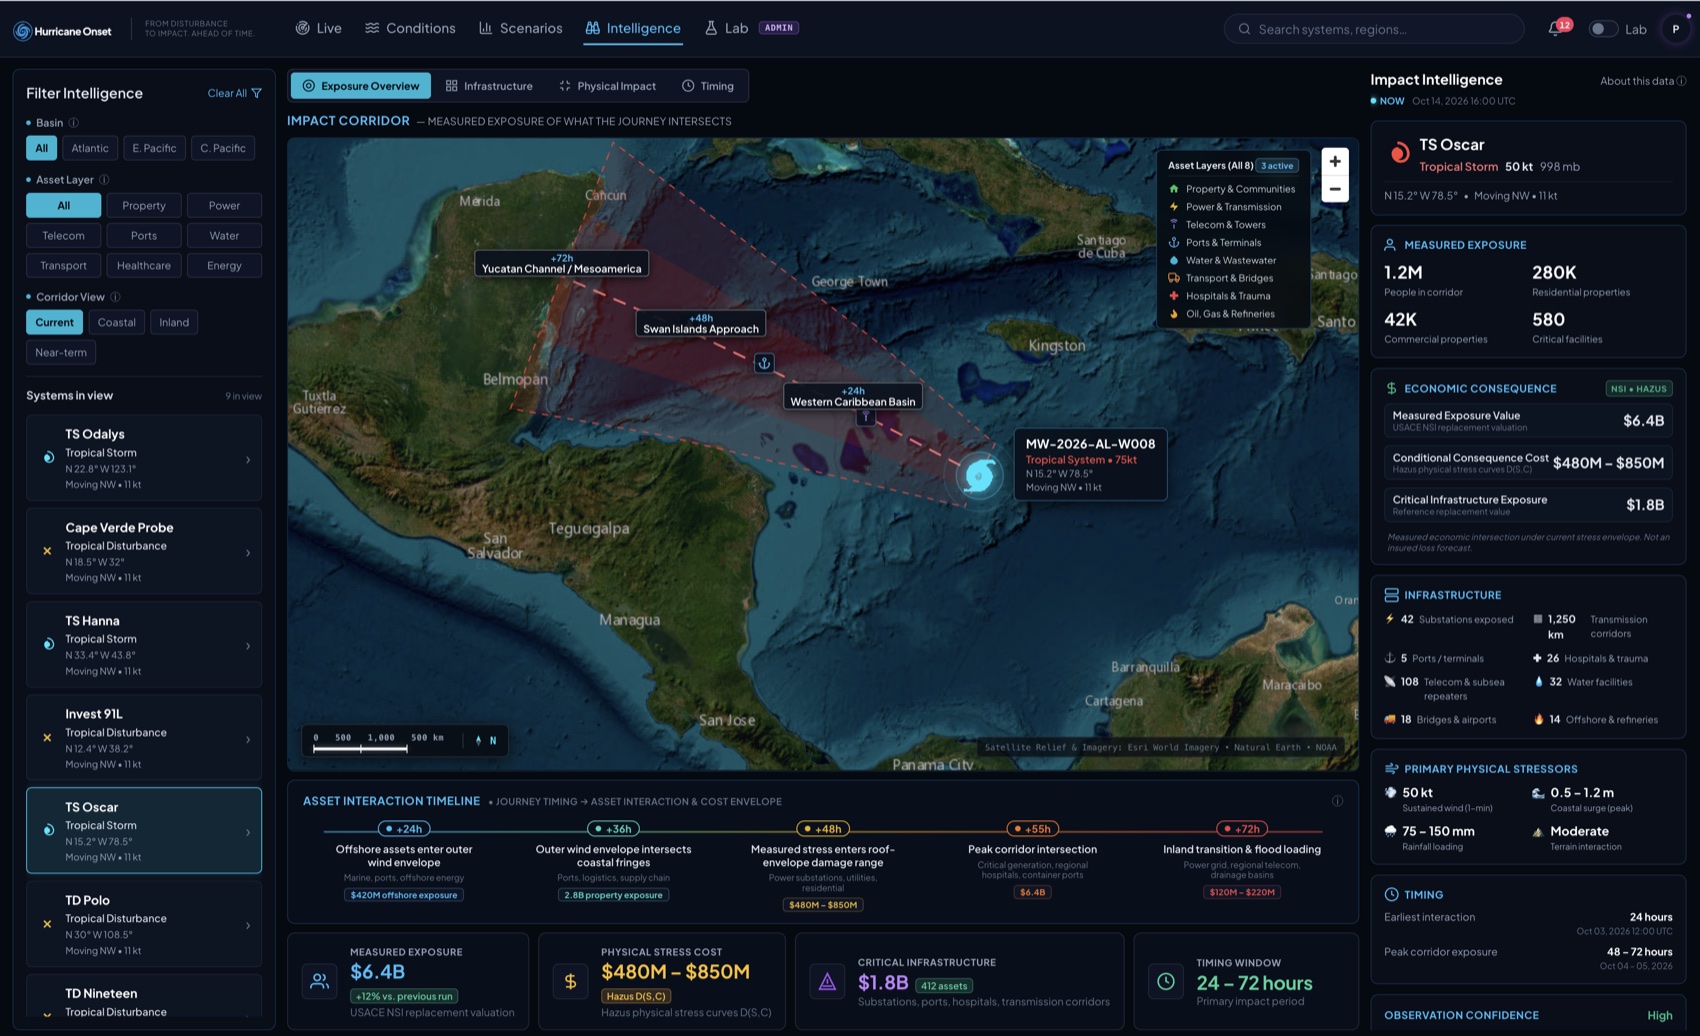Viewport: 1700px width, 1036px height.
Task: Select the +48h timeline marker
Action: click(x=823, y=829)
